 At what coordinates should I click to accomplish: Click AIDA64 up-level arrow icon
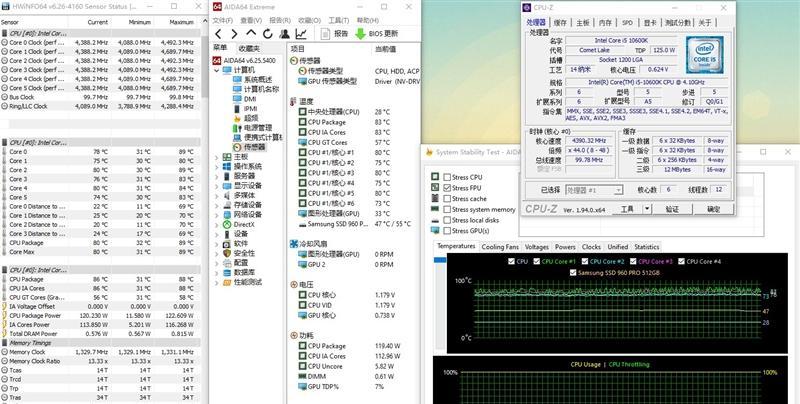(x=251, y=33)
